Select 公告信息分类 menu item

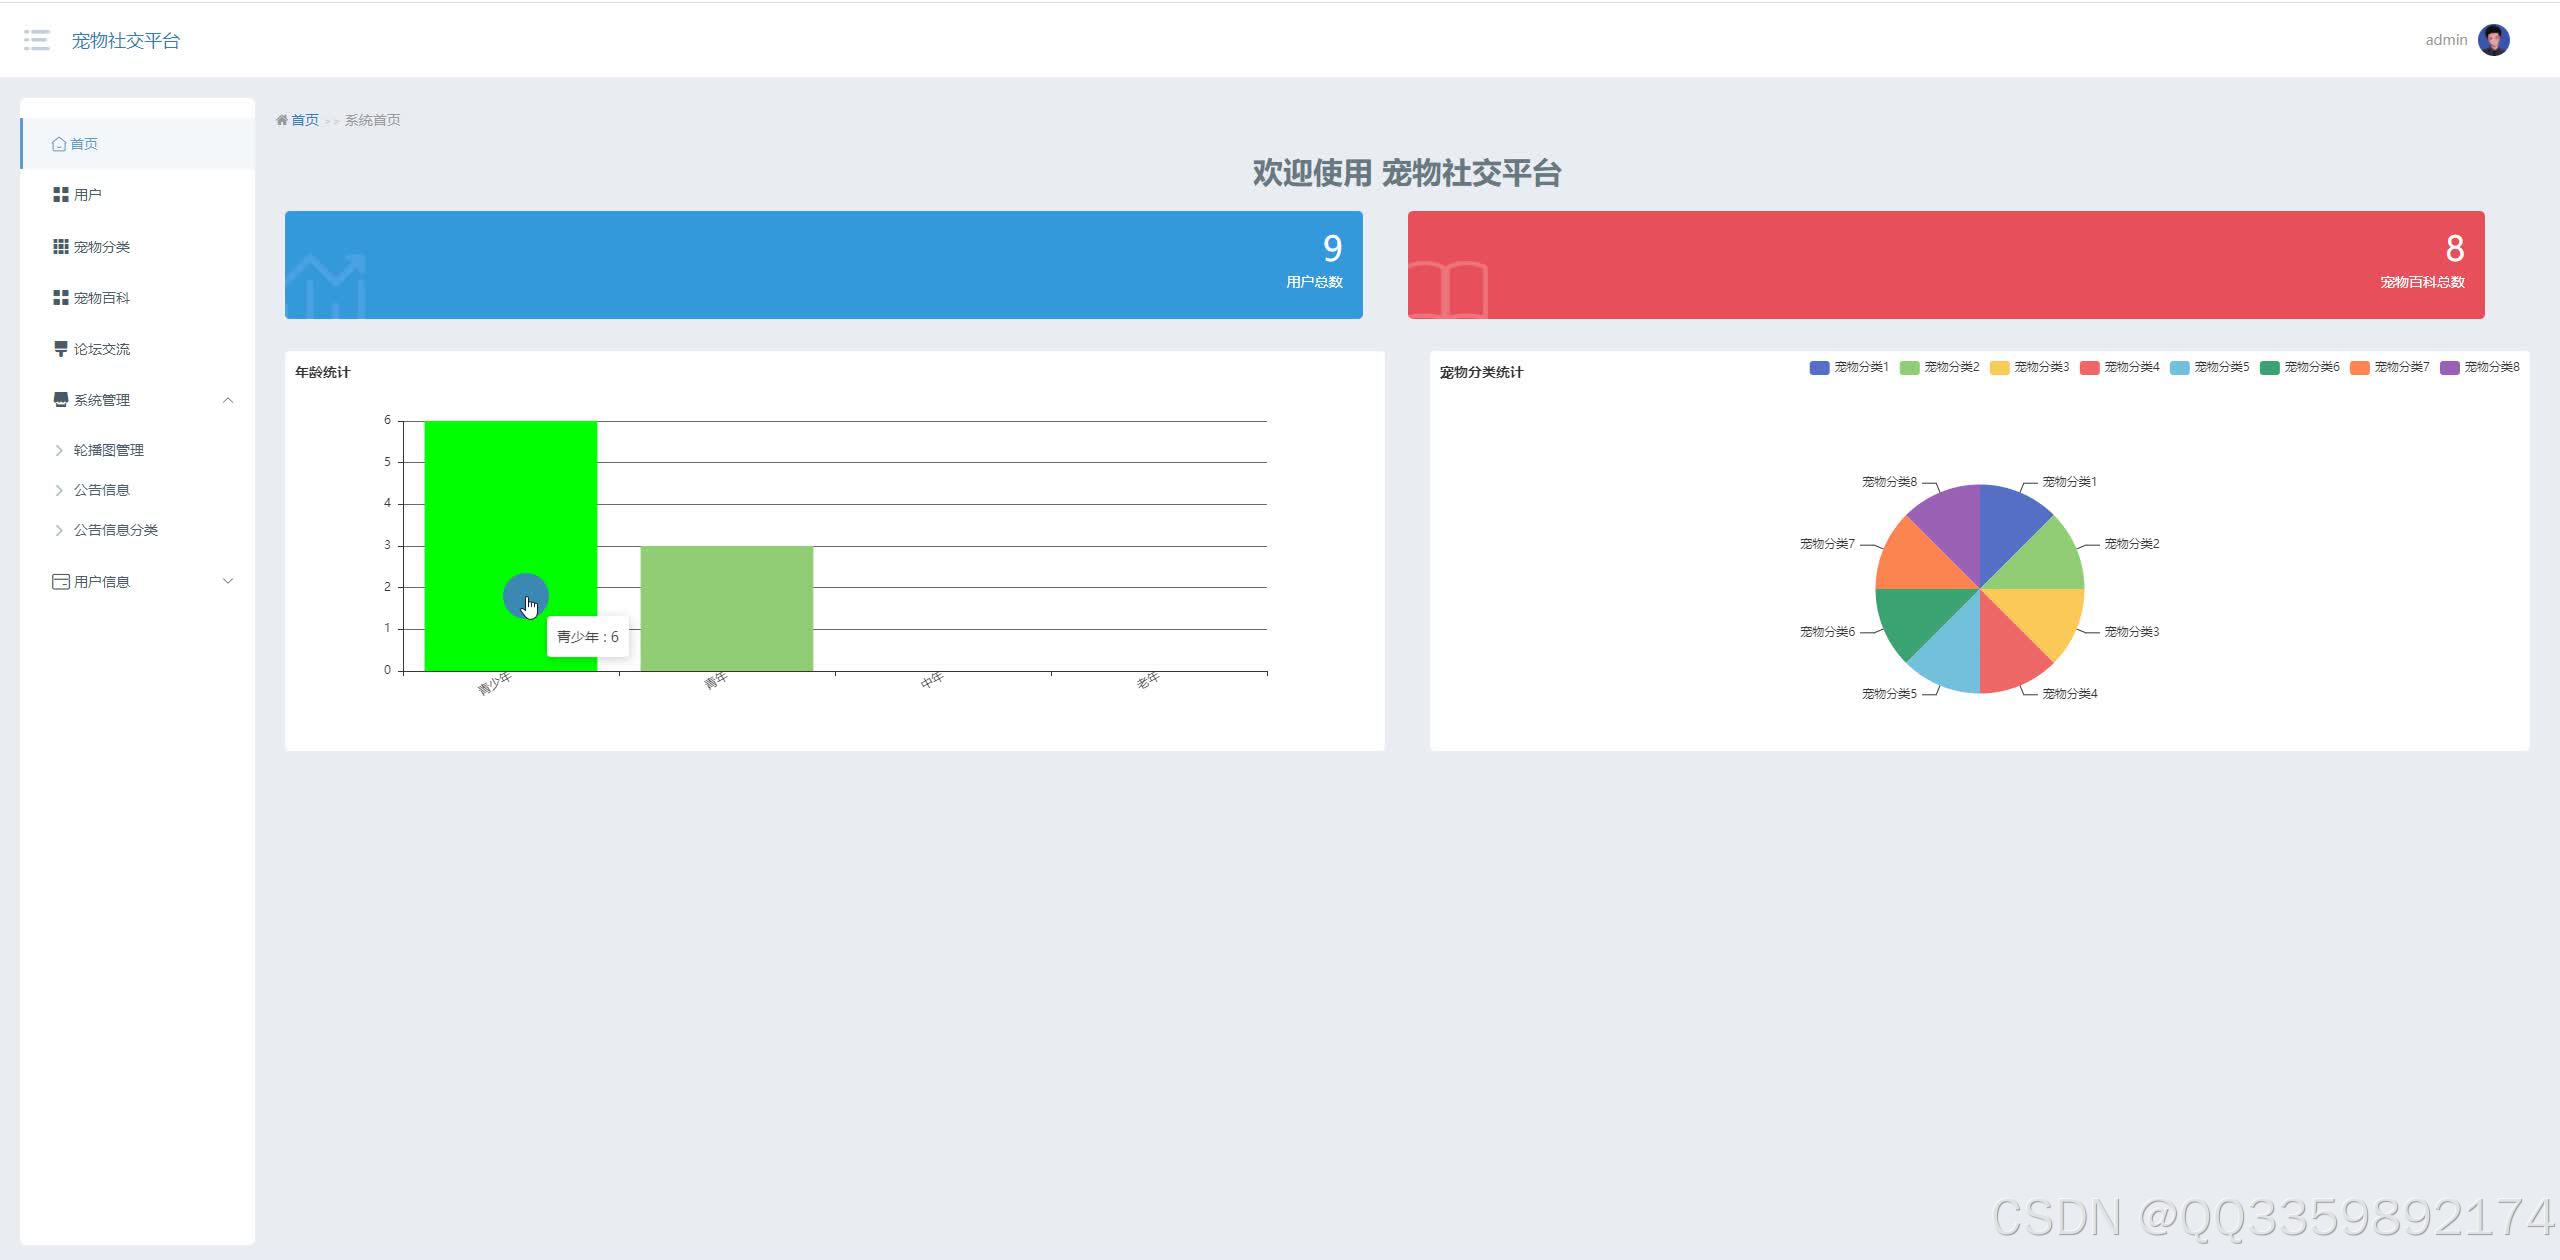pos(116,530)
